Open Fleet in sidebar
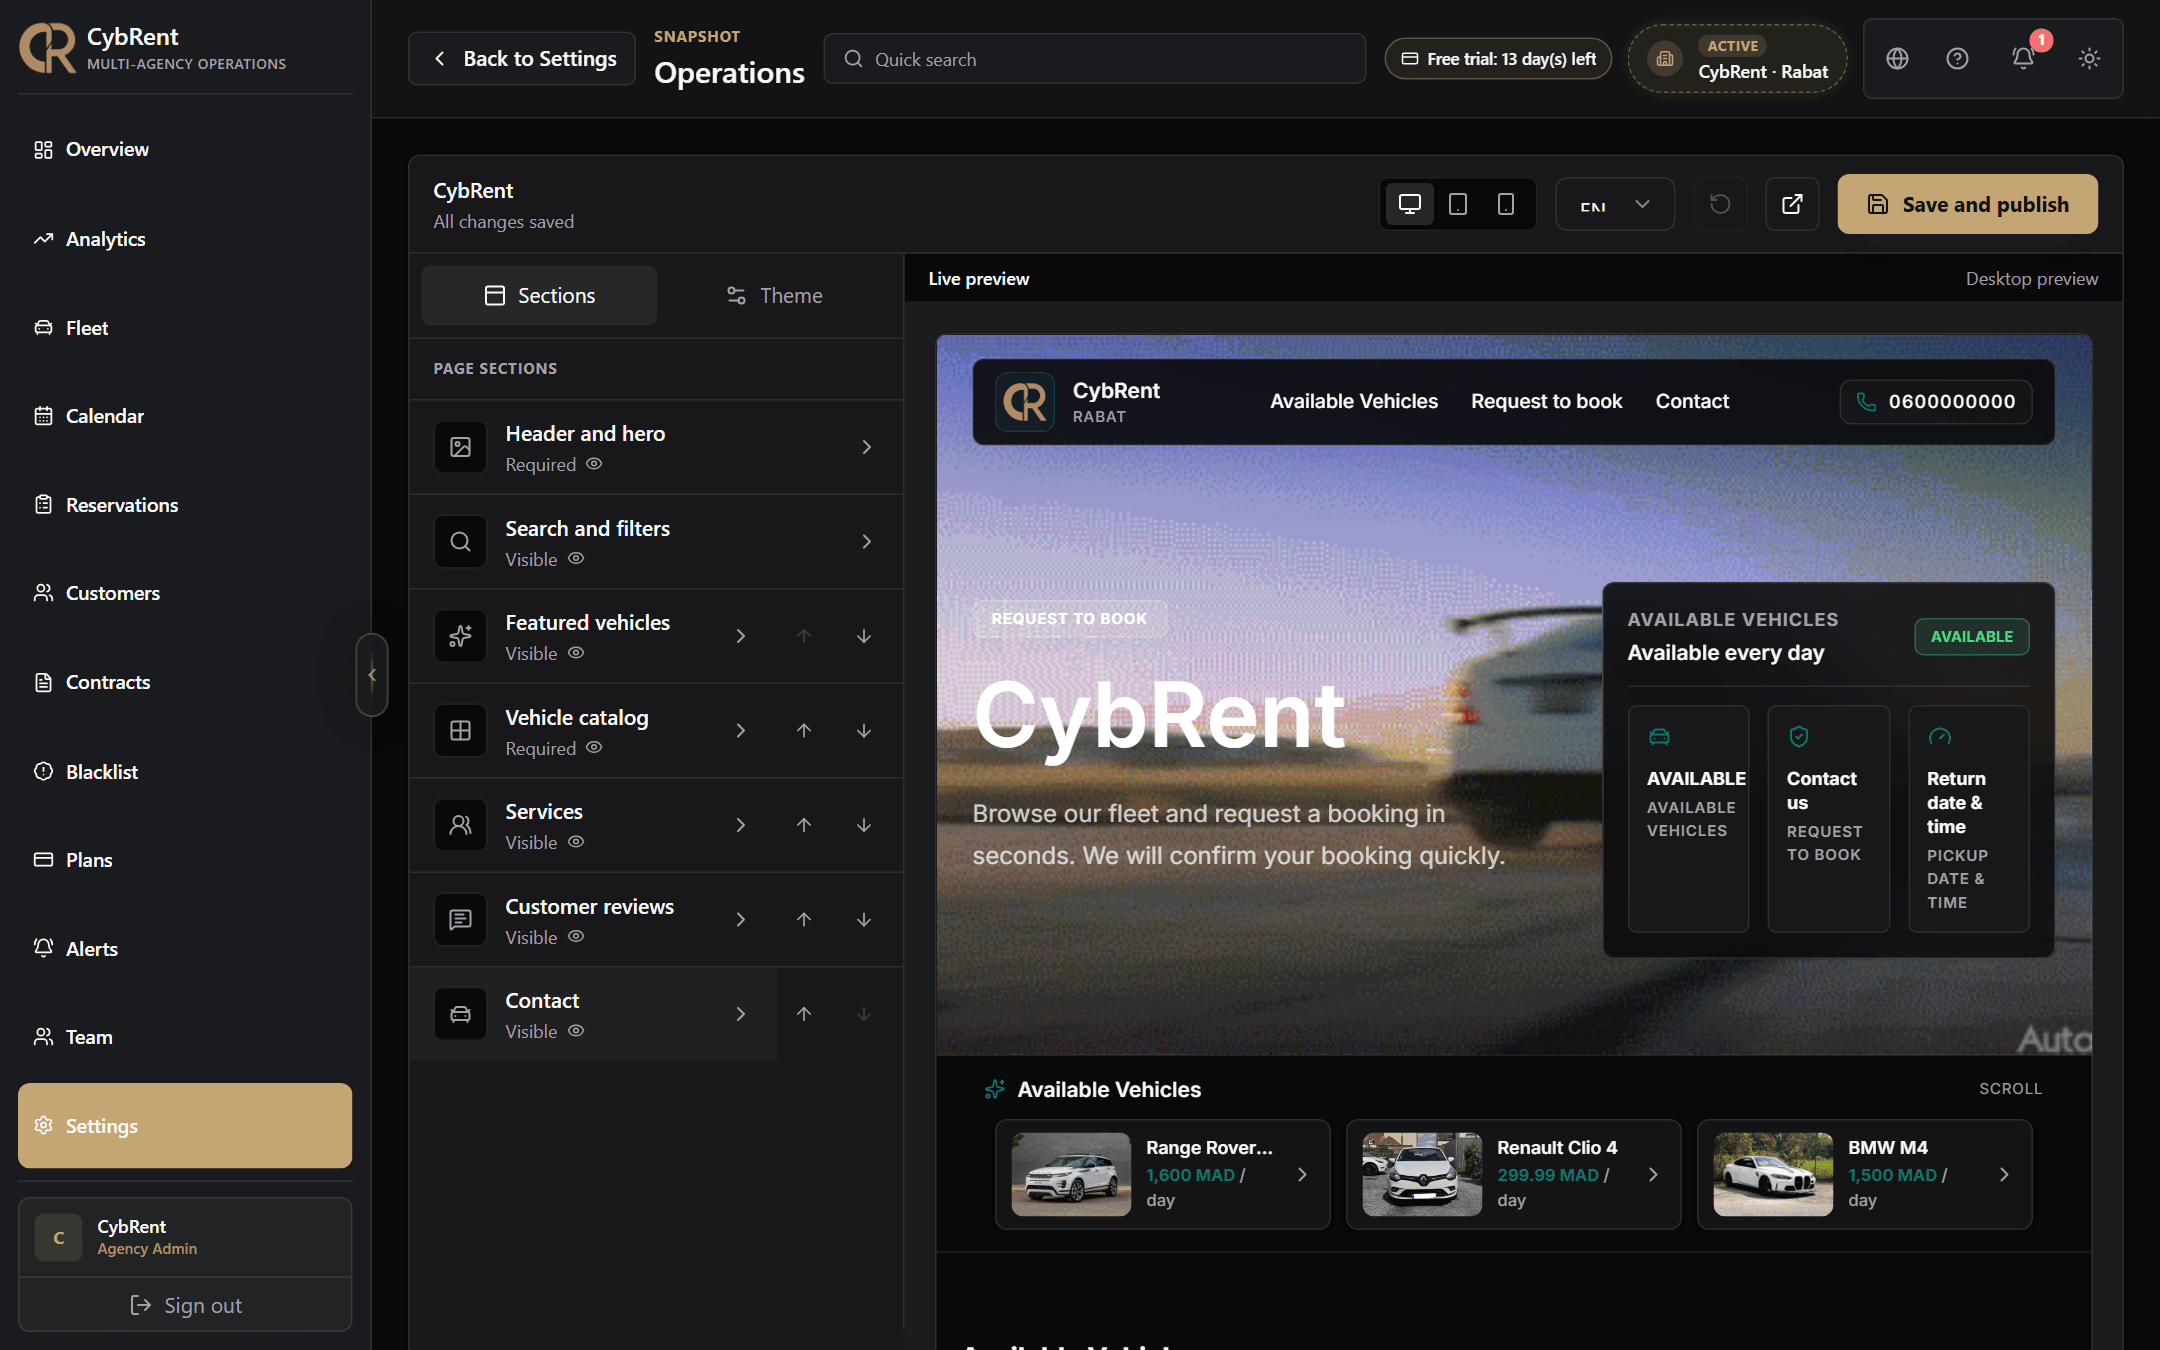The height and width of the screenshot is (1350, 2160). (185, 328)
